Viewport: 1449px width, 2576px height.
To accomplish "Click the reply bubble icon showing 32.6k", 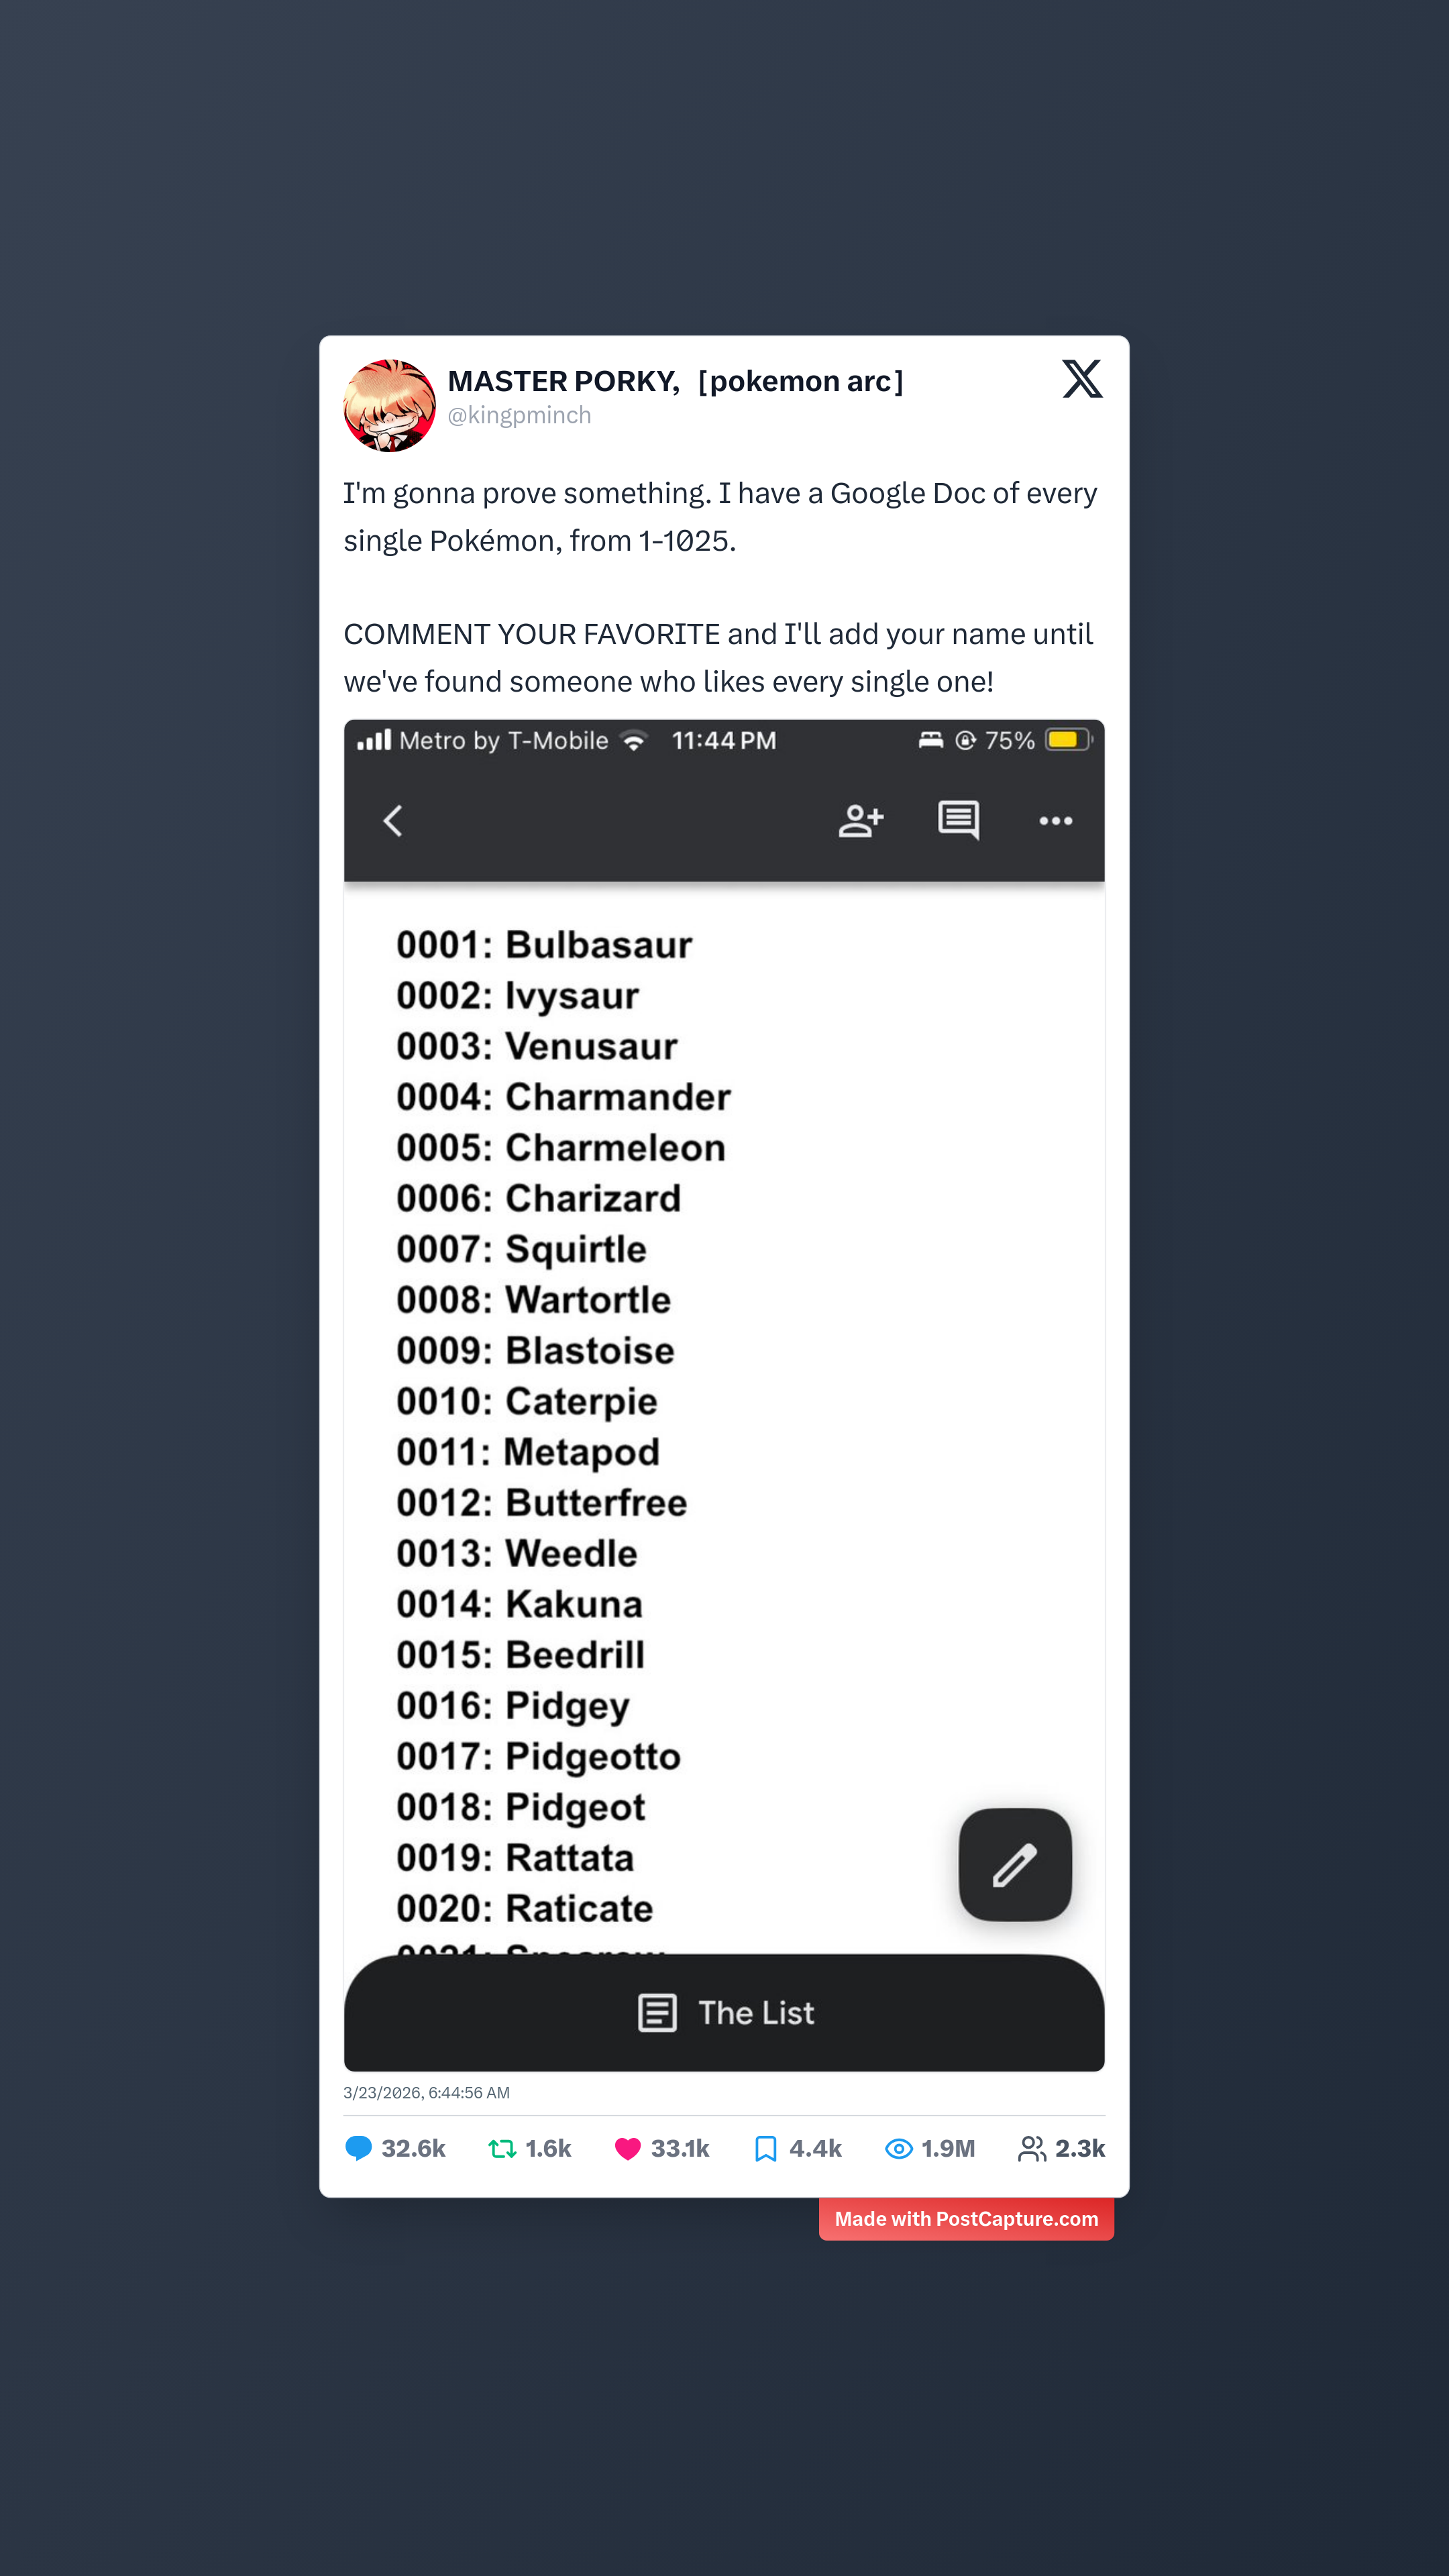I will 358,2148.
